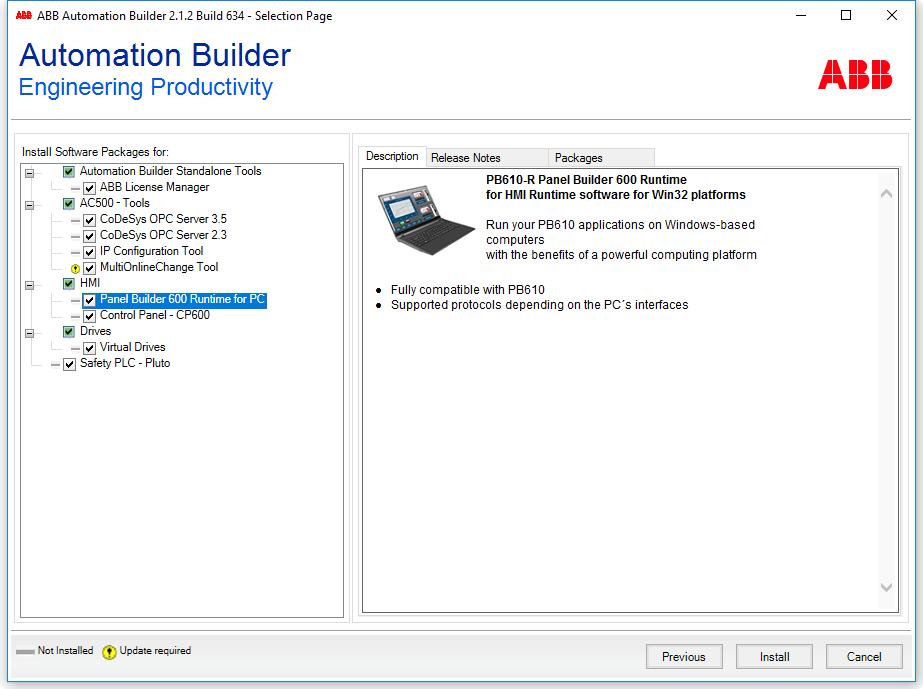Click 'Supported protocols depending' bullet text
The image size is (923, 689).
pos(540,305)
